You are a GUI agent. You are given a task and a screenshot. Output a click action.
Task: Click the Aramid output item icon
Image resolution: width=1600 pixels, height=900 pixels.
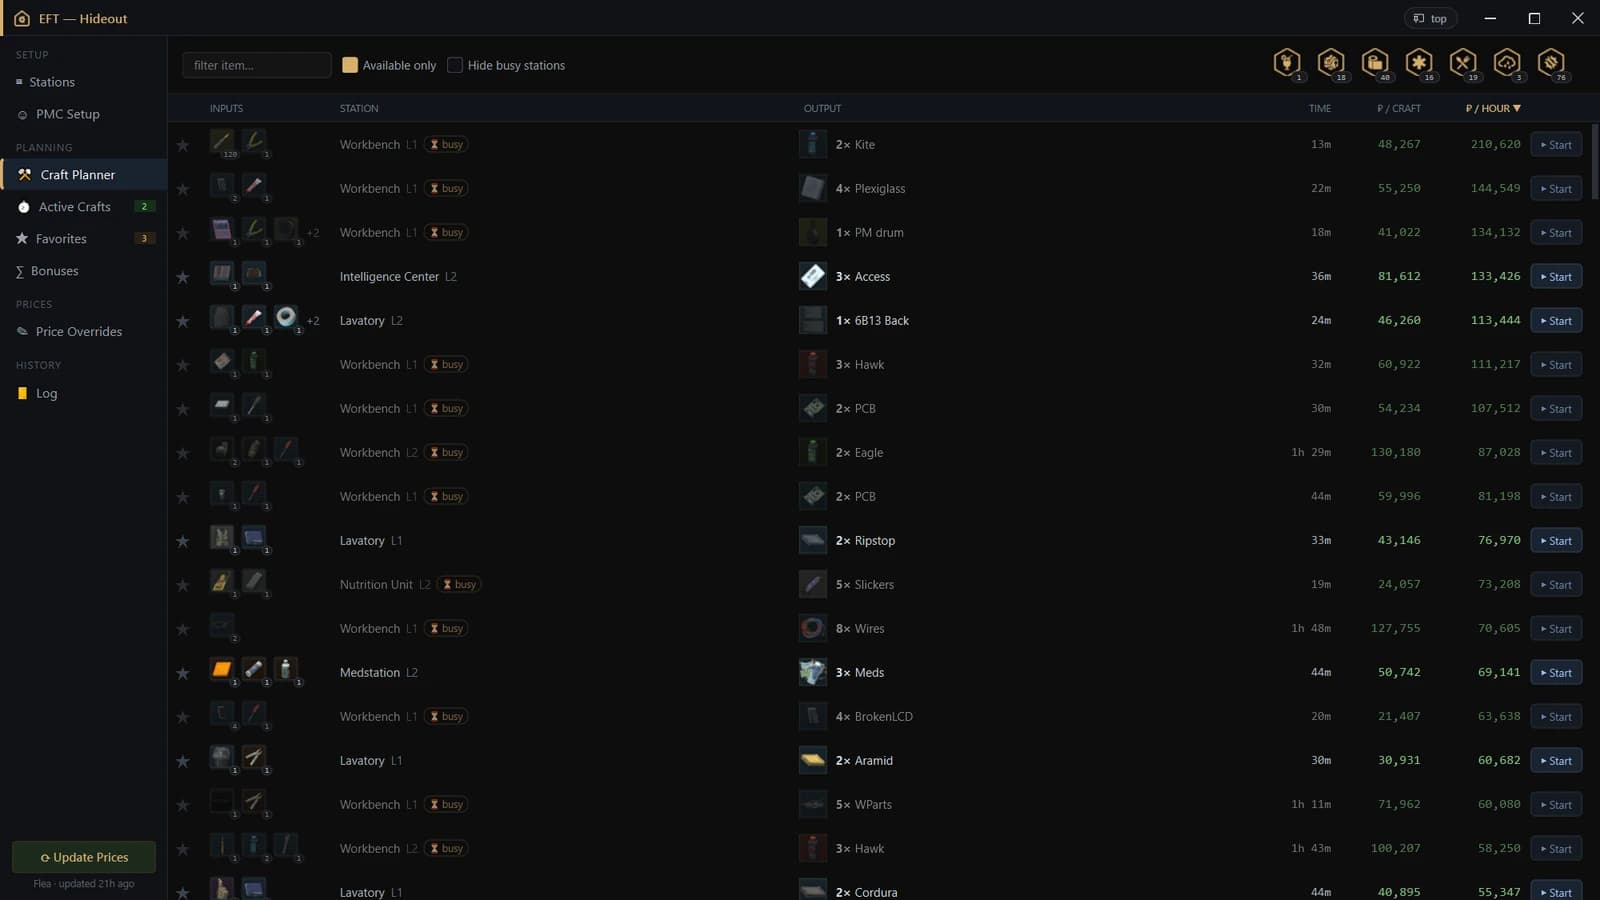[813, 760]
